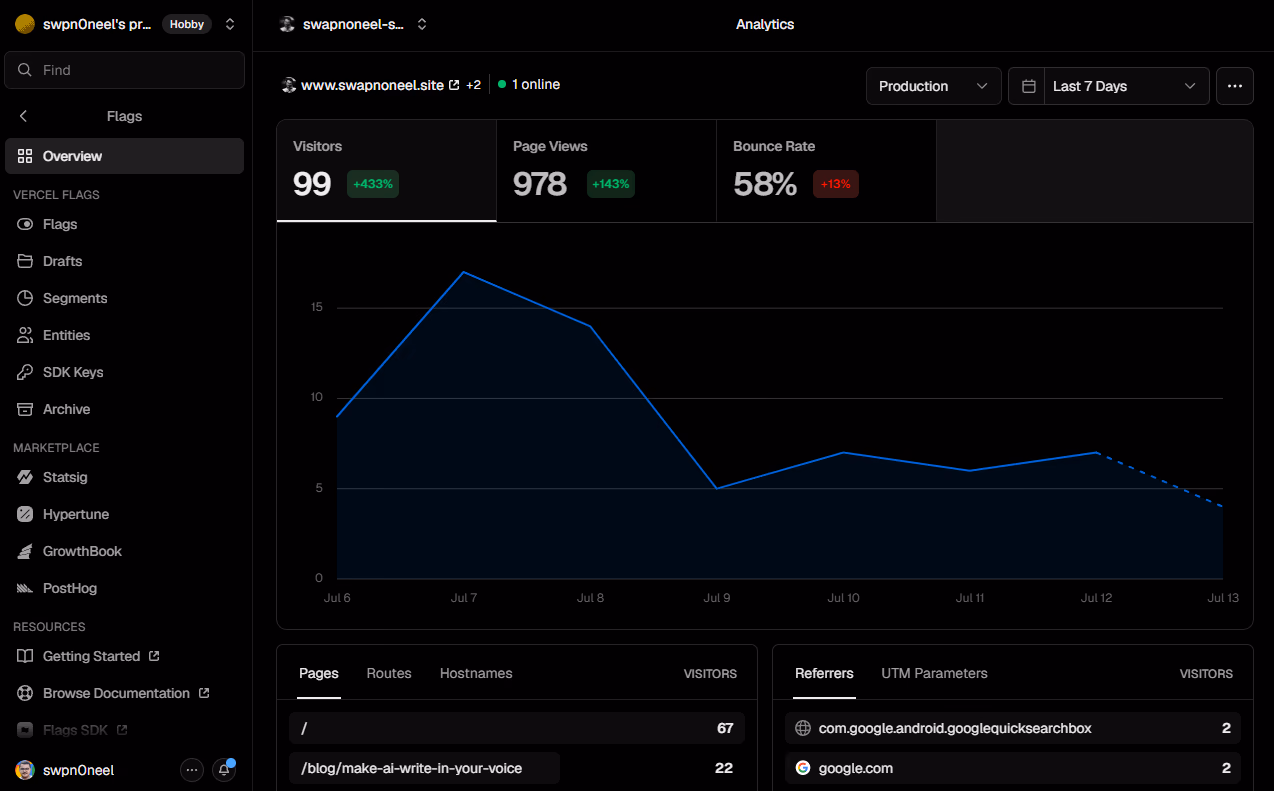Switch to the Hostnames tab
Screen dimensions: 1274x791
[x=476, y=673]
